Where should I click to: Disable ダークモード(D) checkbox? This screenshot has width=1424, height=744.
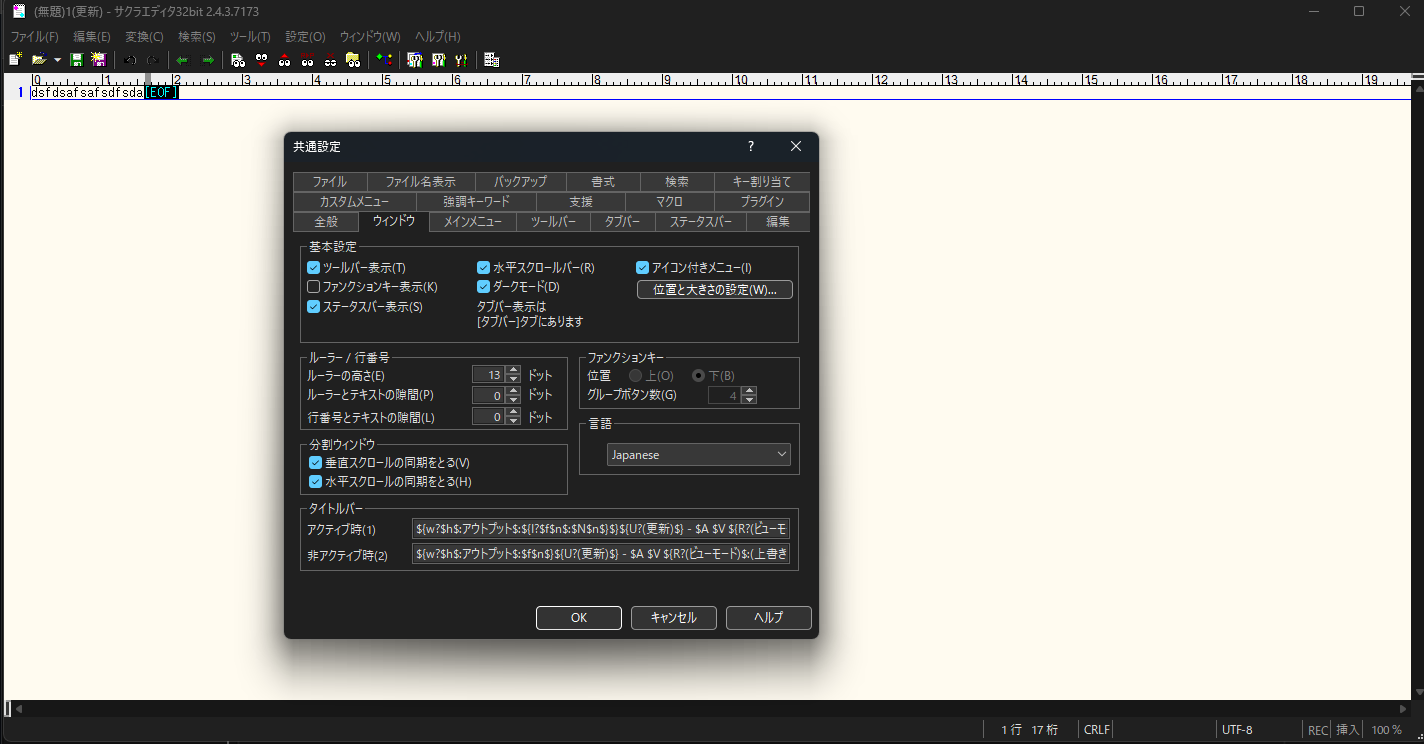point(484,287)
